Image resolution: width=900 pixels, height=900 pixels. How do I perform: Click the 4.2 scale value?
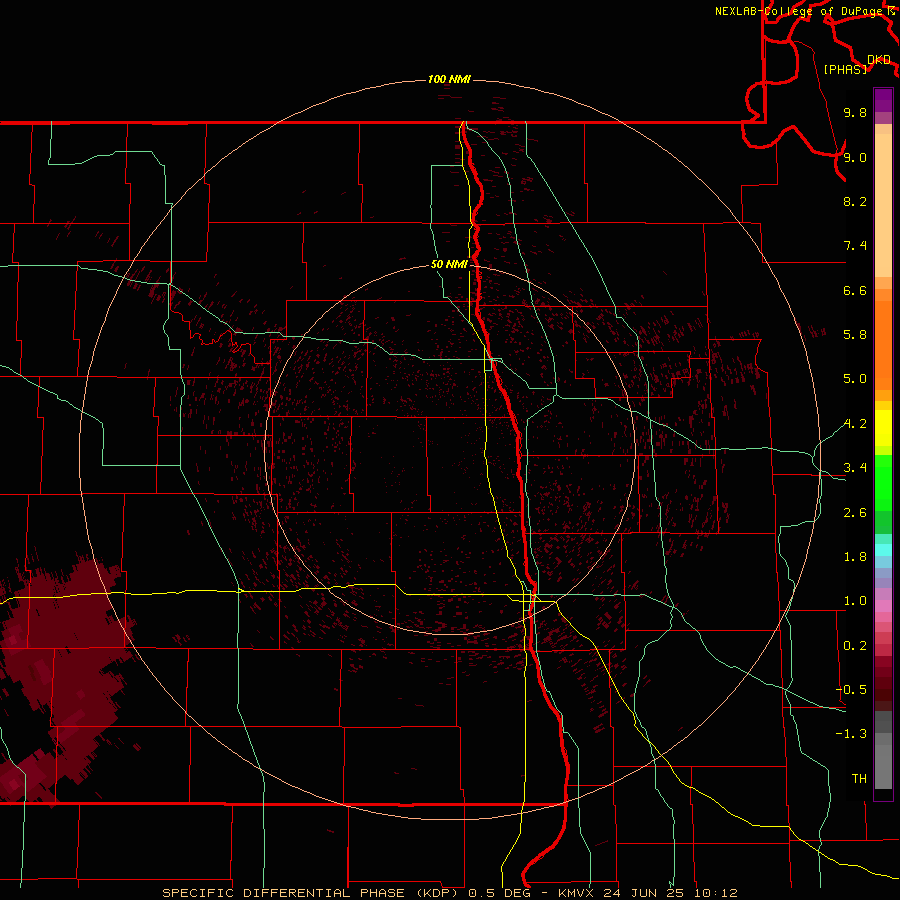(855, 424)
